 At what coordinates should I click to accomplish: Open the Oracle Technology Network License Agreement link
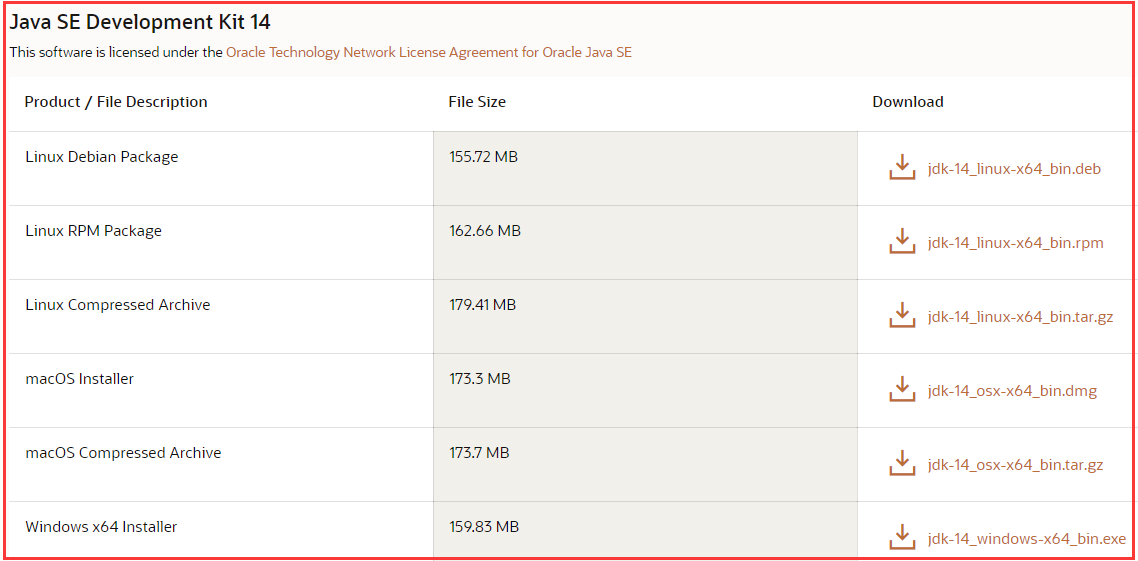[x=428, y=52]
